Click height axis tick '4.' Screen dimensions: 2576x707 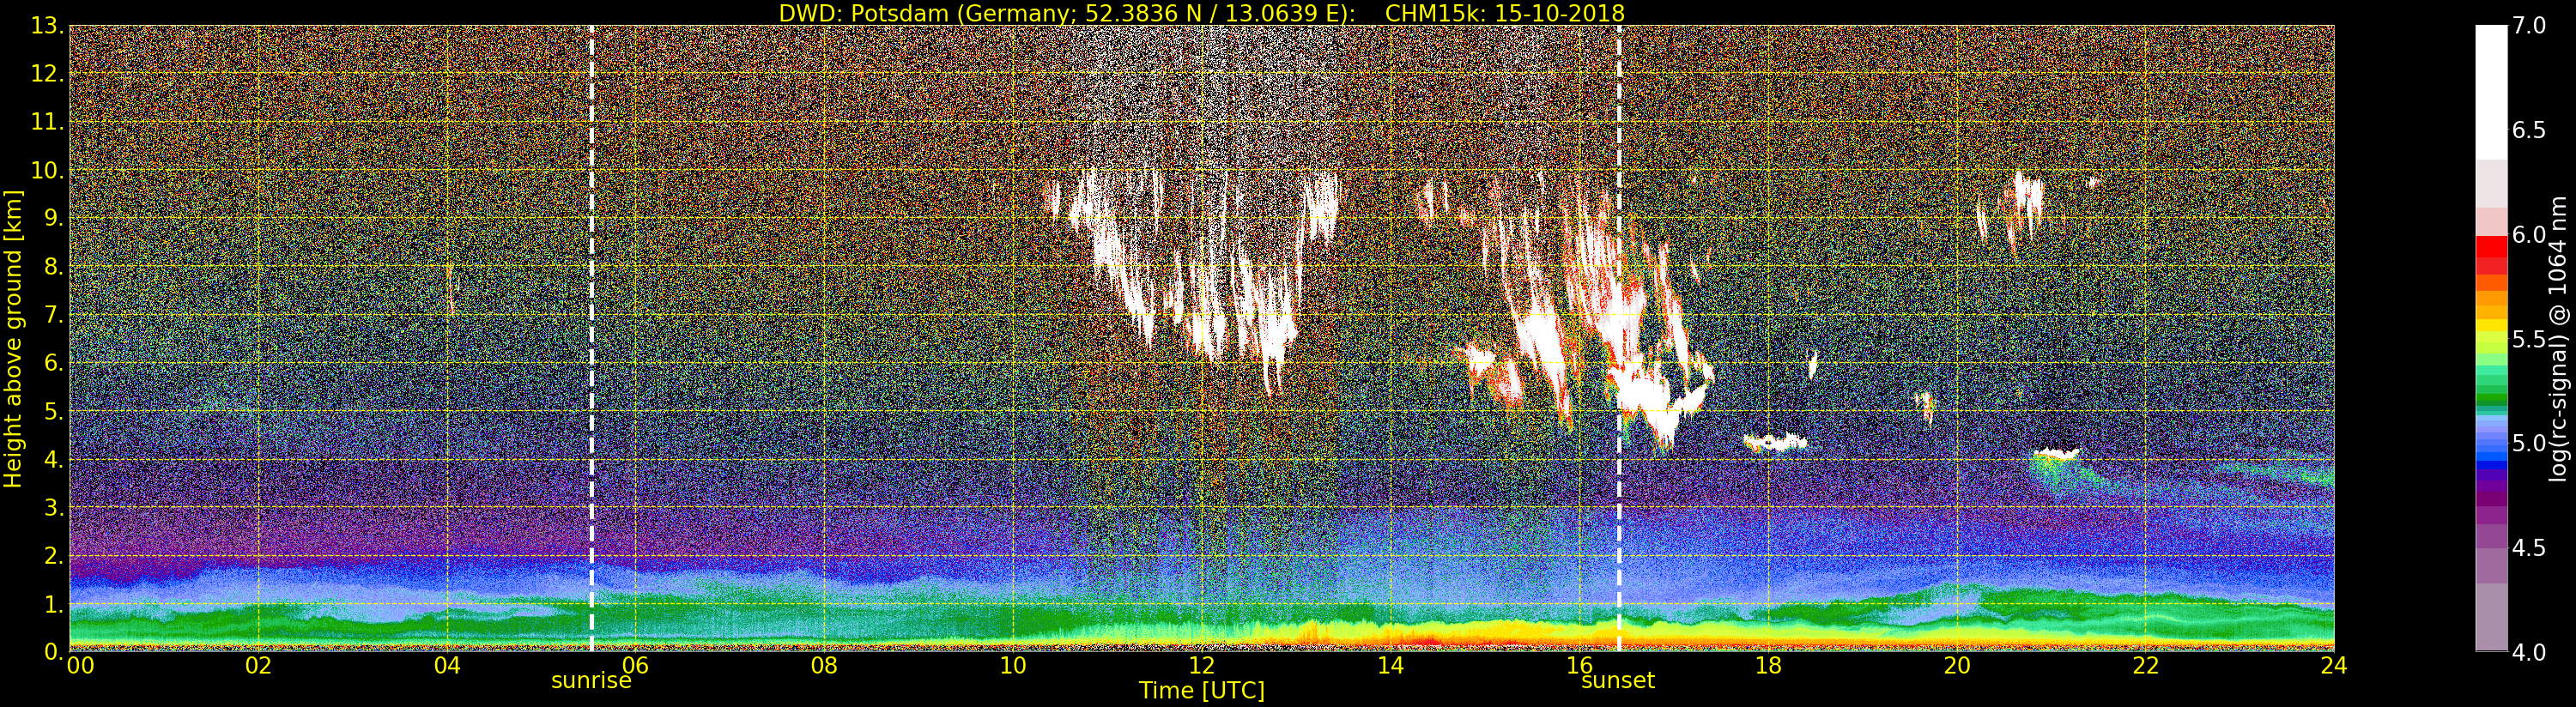pyautogui.click(x=55, y=459)
